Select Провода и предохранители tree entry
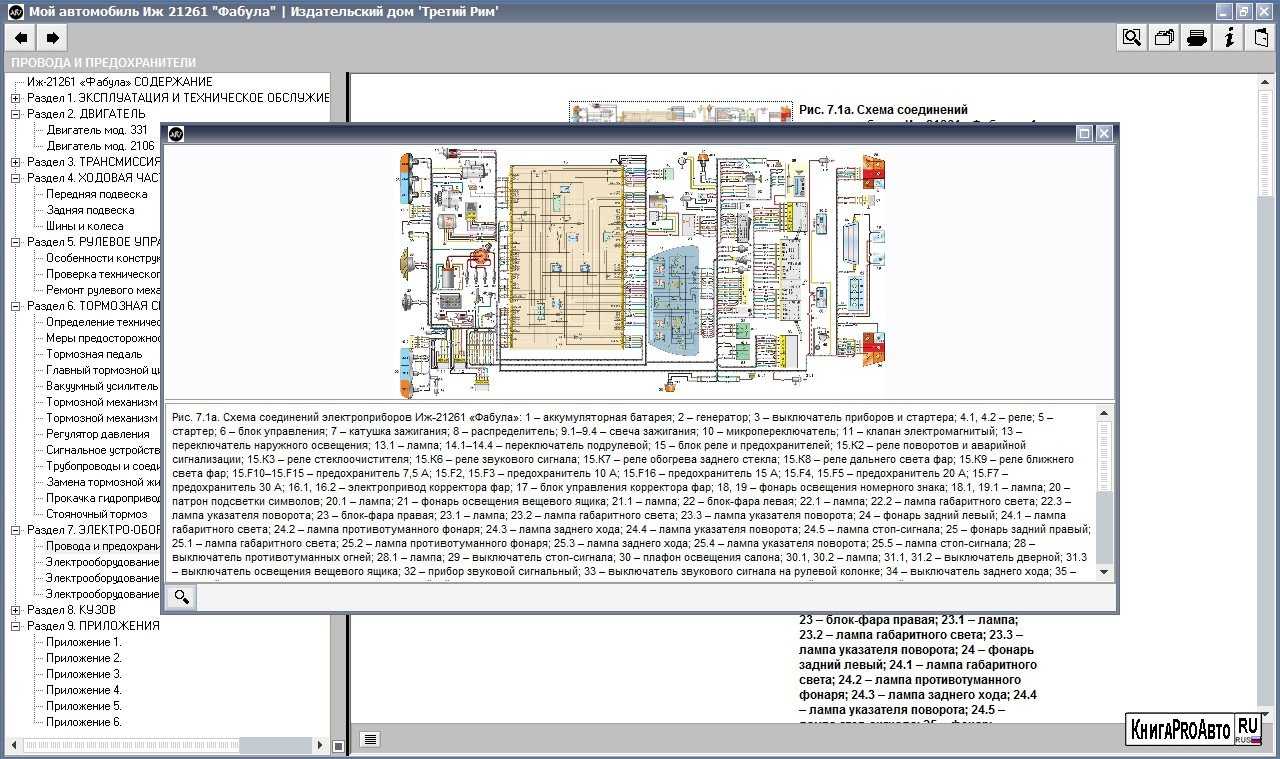 [x=103, y=546]
